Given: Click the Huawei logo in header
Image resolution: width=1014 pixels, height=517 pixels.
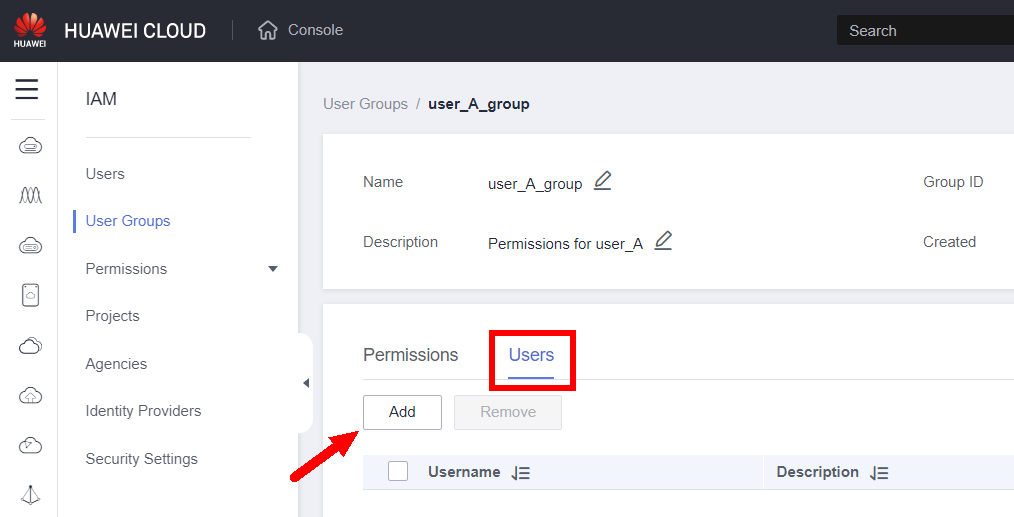Looking at the screenshot, I should pos(30,30).
